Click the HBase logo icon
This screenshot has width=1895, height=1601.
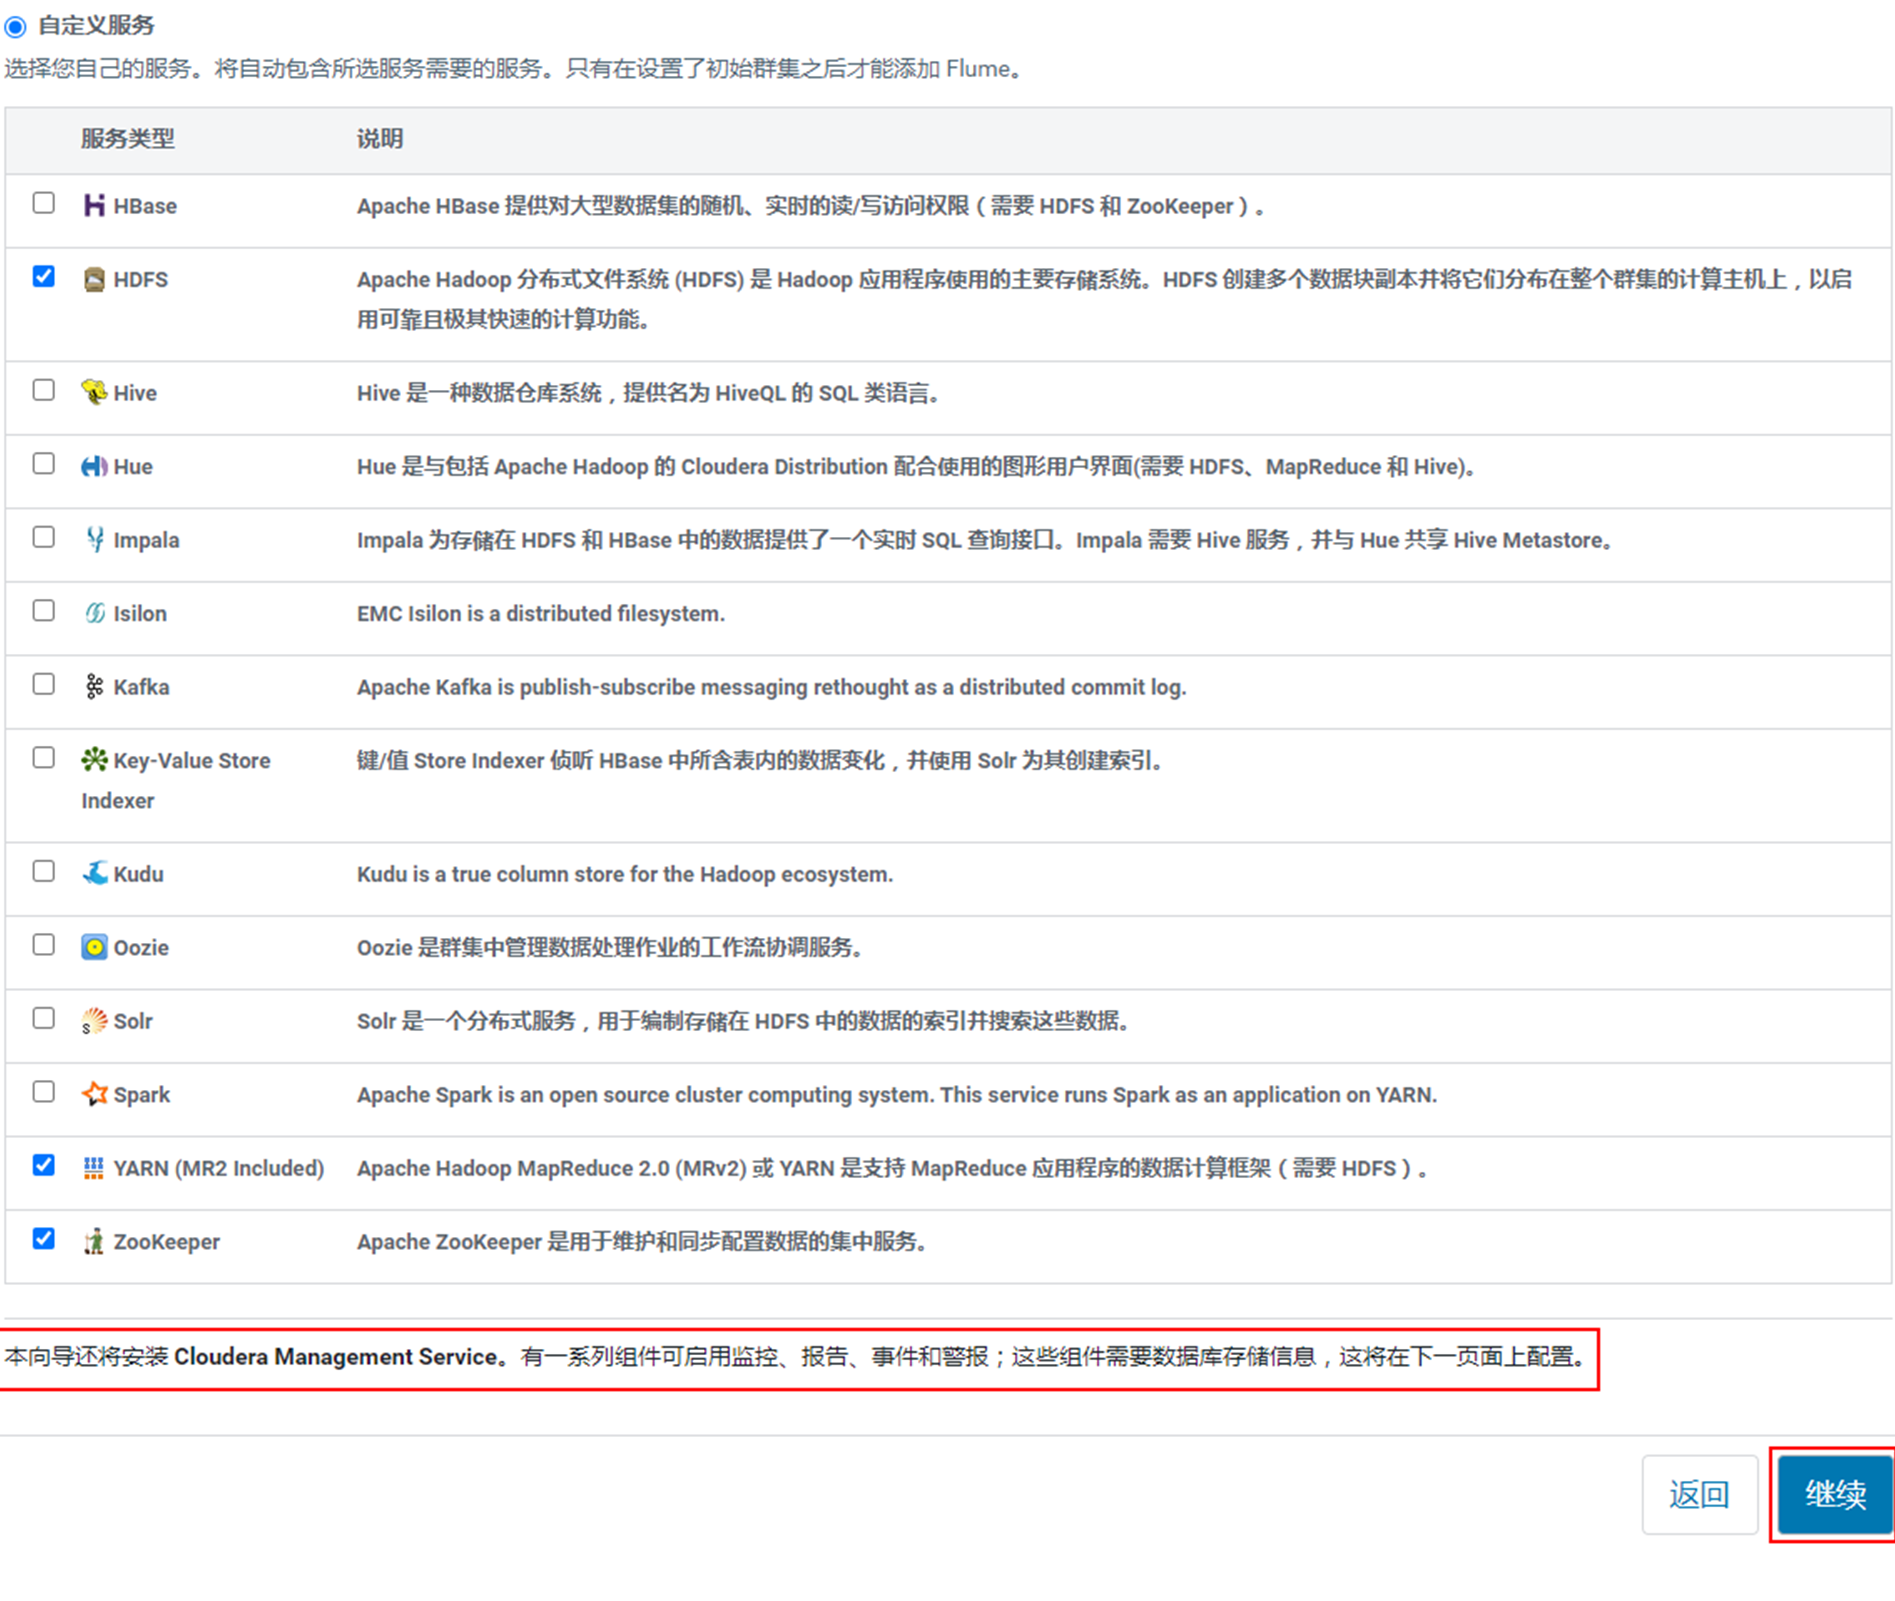(94, 205)
